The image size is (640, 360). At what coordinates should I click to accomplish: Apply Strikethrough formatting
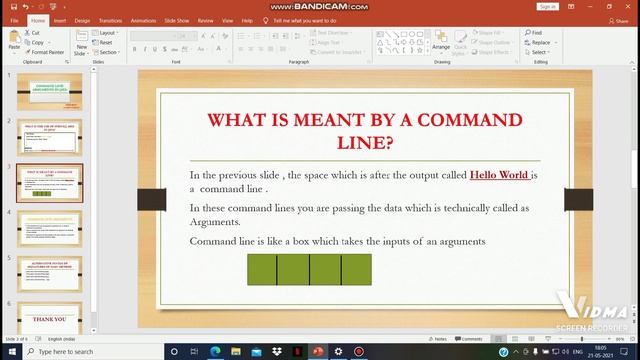(175, 49)
